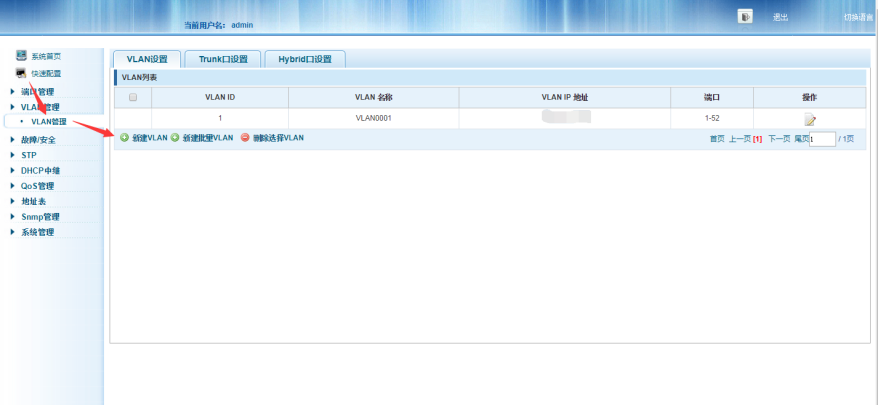The height and width of the screenshot is (406, 879).
Task: Expand the 地址表 menu
Action: (33, 201)
